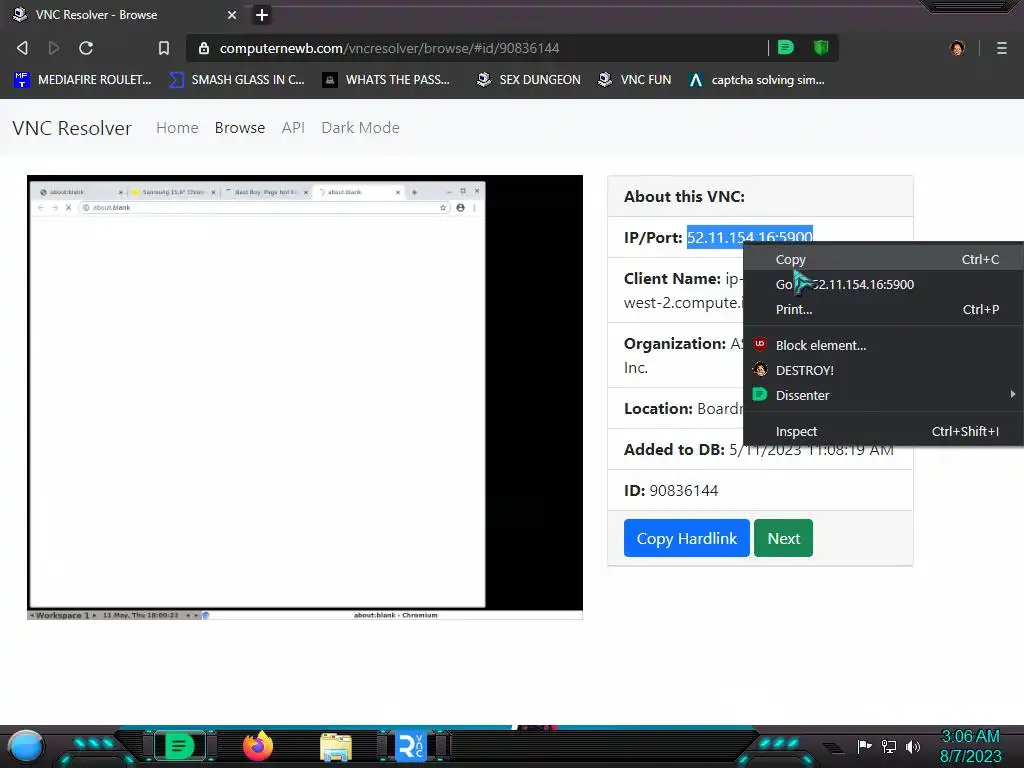The image size is (1024, 768).
Task: Open the volume speaker tray icon
Action: (912, 746)
